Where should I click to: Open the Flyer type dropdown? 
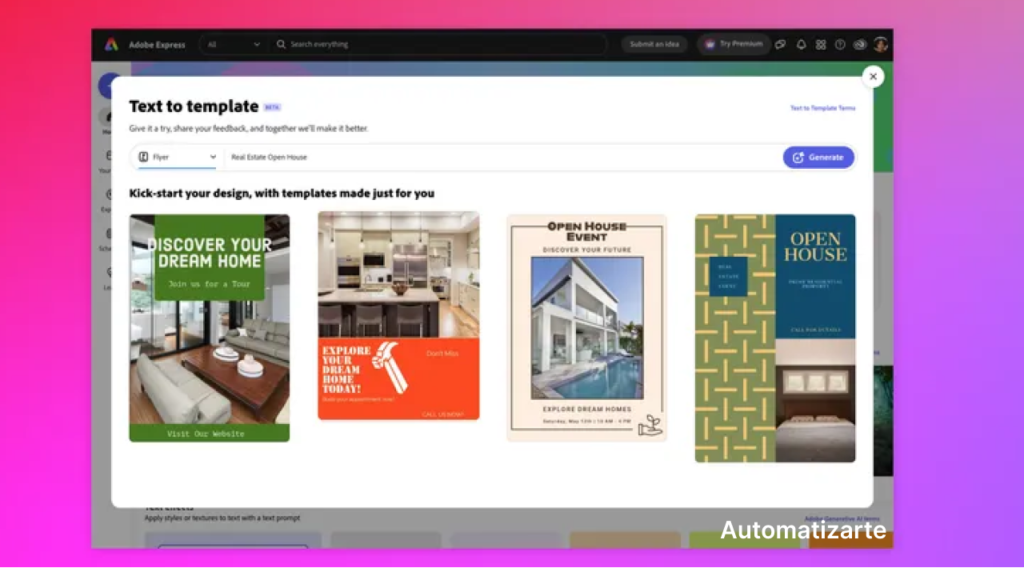point(177,157)
